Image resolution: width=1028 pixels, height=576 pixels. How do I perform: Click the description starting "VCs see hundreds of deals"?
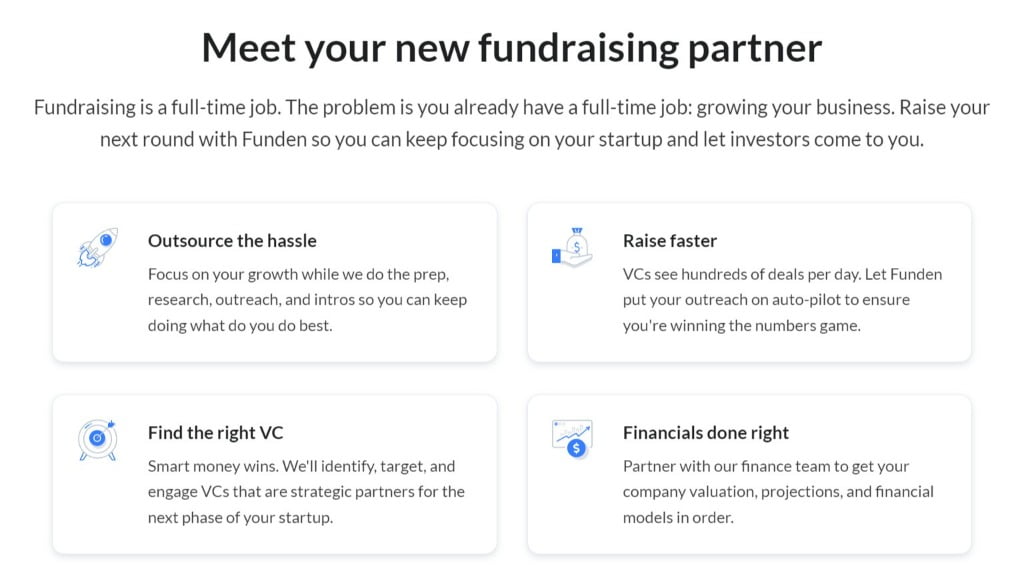pos(782,300)
